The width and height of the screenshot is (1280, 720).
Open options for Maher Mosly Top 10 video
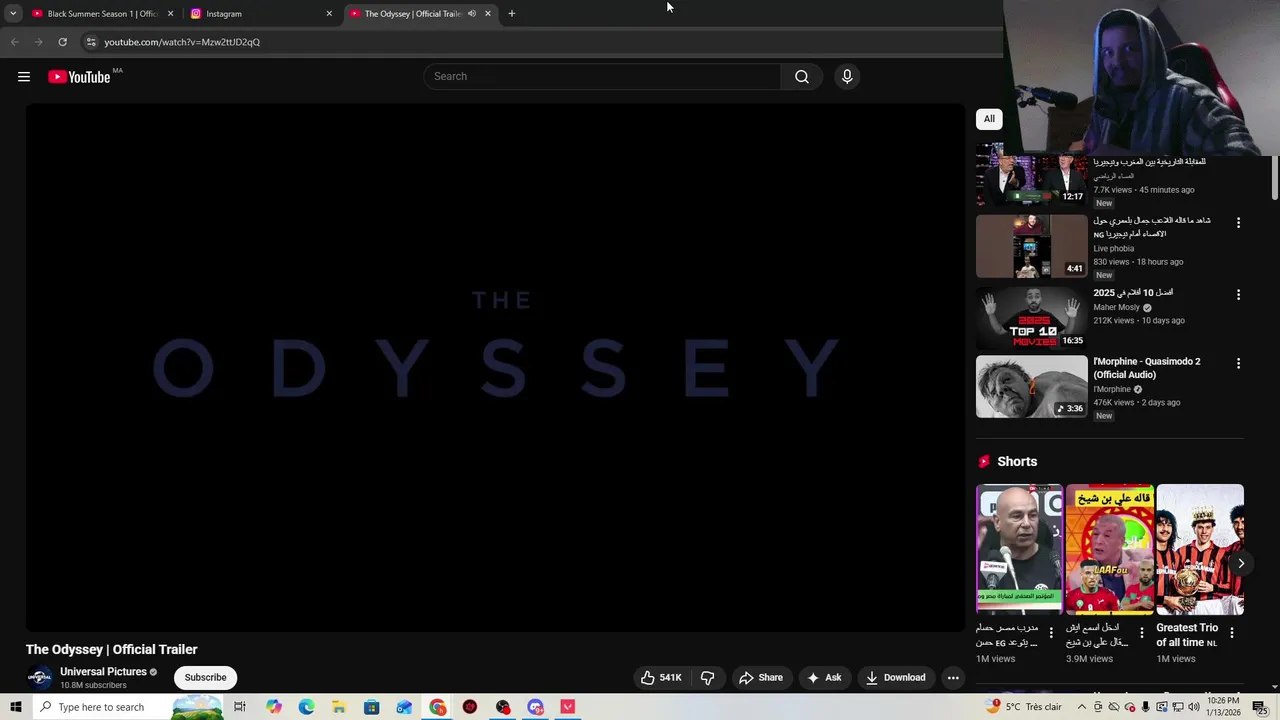click(x=1238, y=295)
